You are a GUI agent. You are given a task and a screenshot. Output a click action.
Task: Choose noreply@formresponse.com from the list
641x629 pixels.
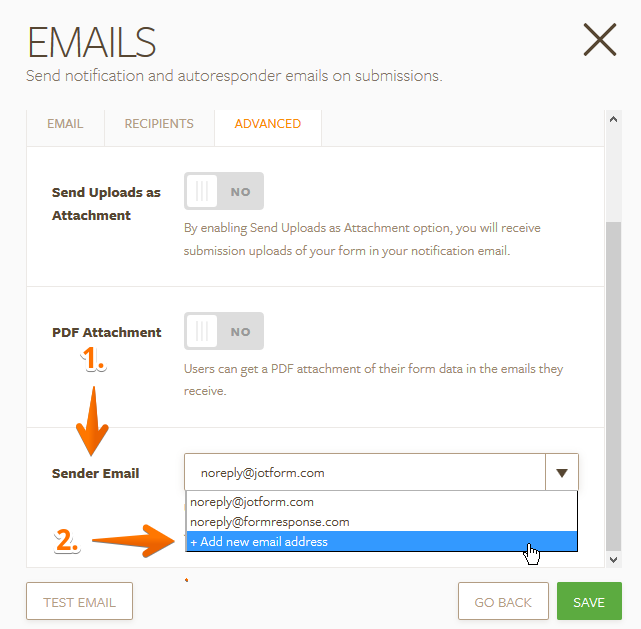(270, 522)
